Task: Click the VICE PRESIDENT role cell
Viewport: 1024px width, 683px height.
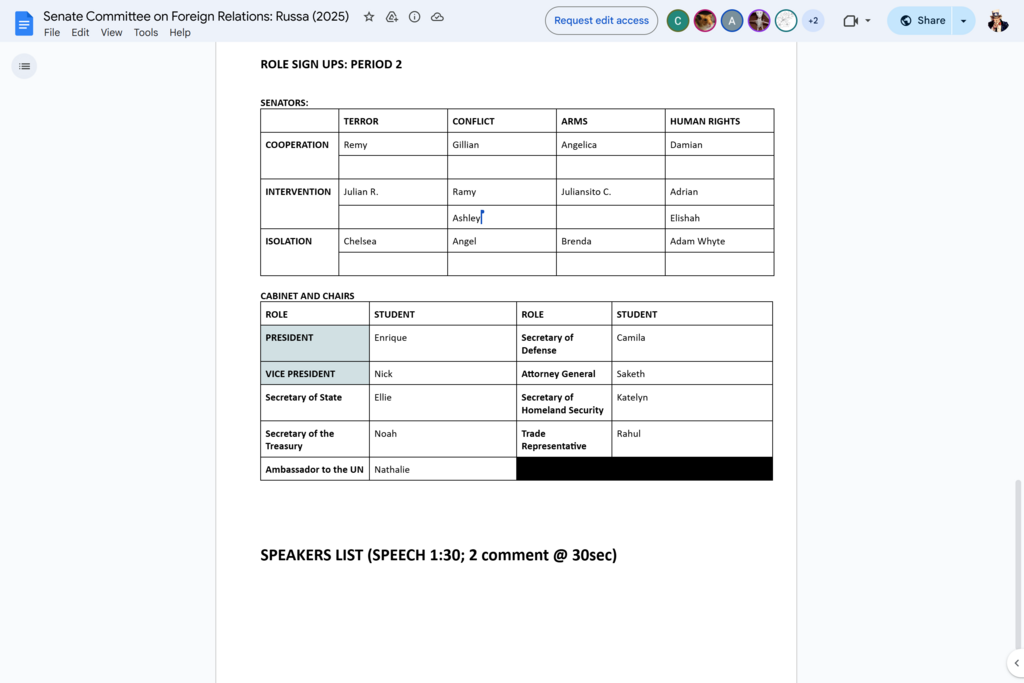Action: point(315,373)
